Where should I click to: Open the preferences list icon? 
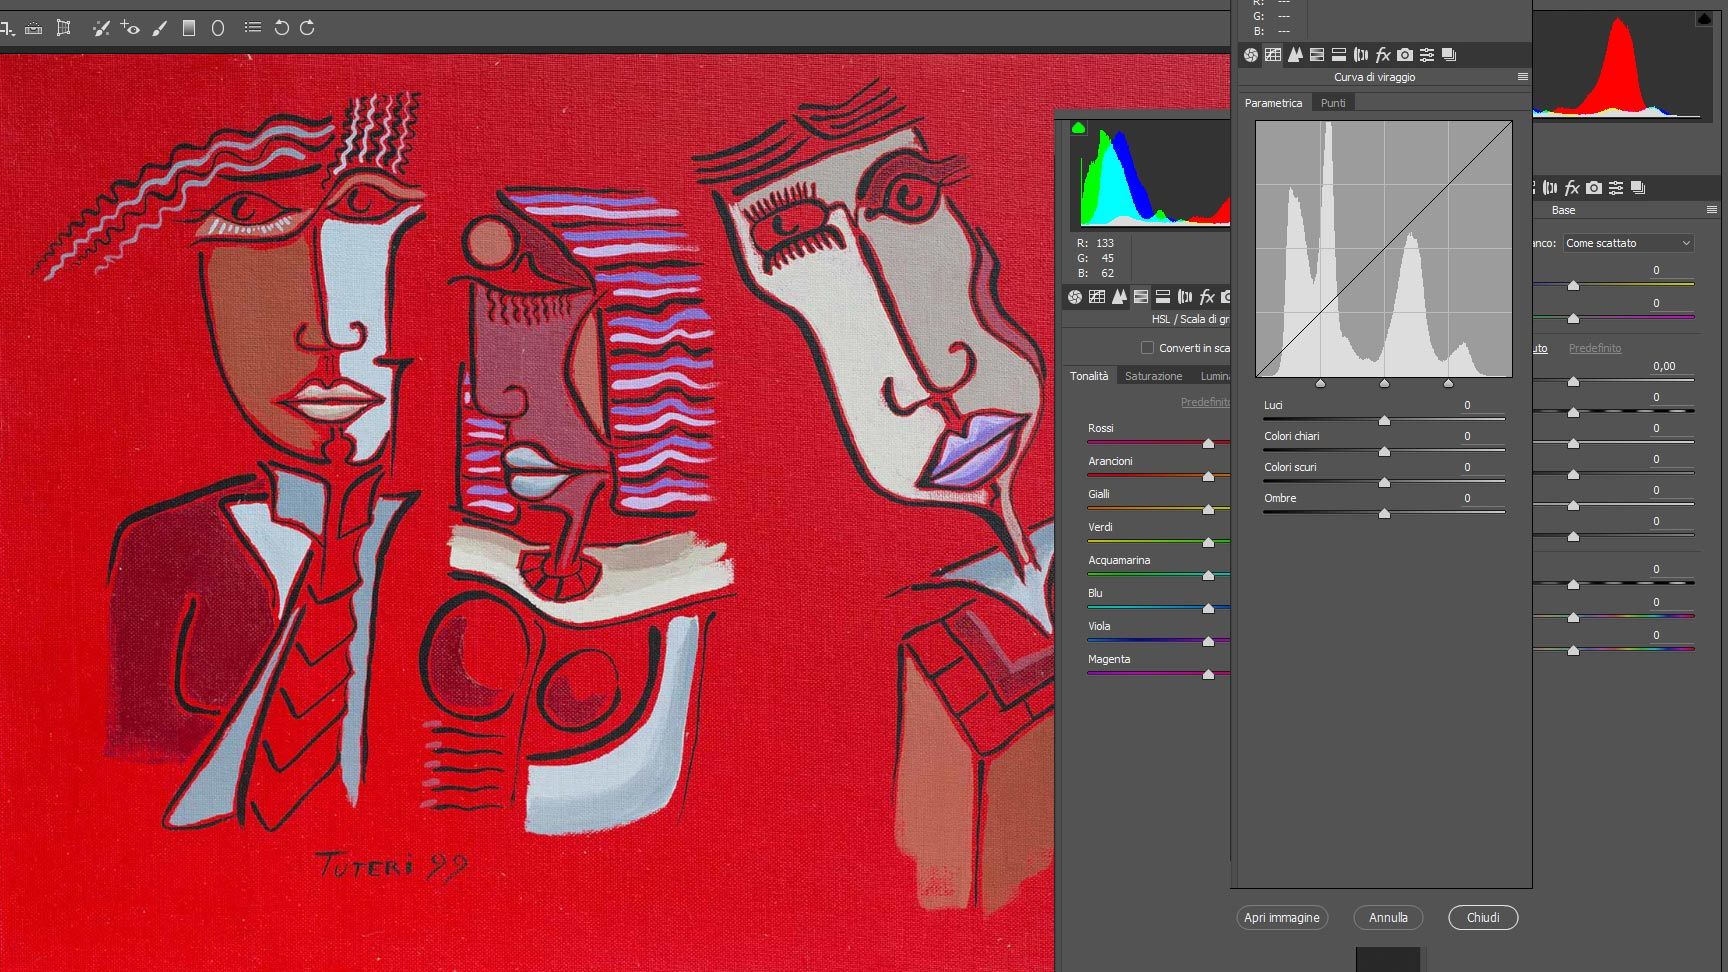coord(253,28)
